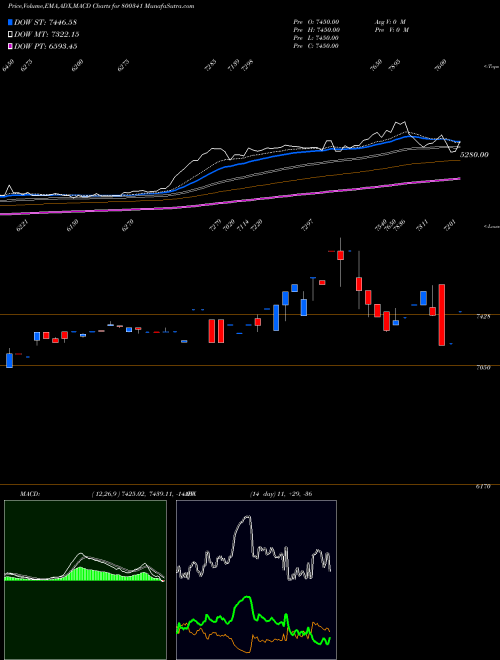
Task: Click inside the green MACD histogram panel
Action: click(x=85, y=580)
